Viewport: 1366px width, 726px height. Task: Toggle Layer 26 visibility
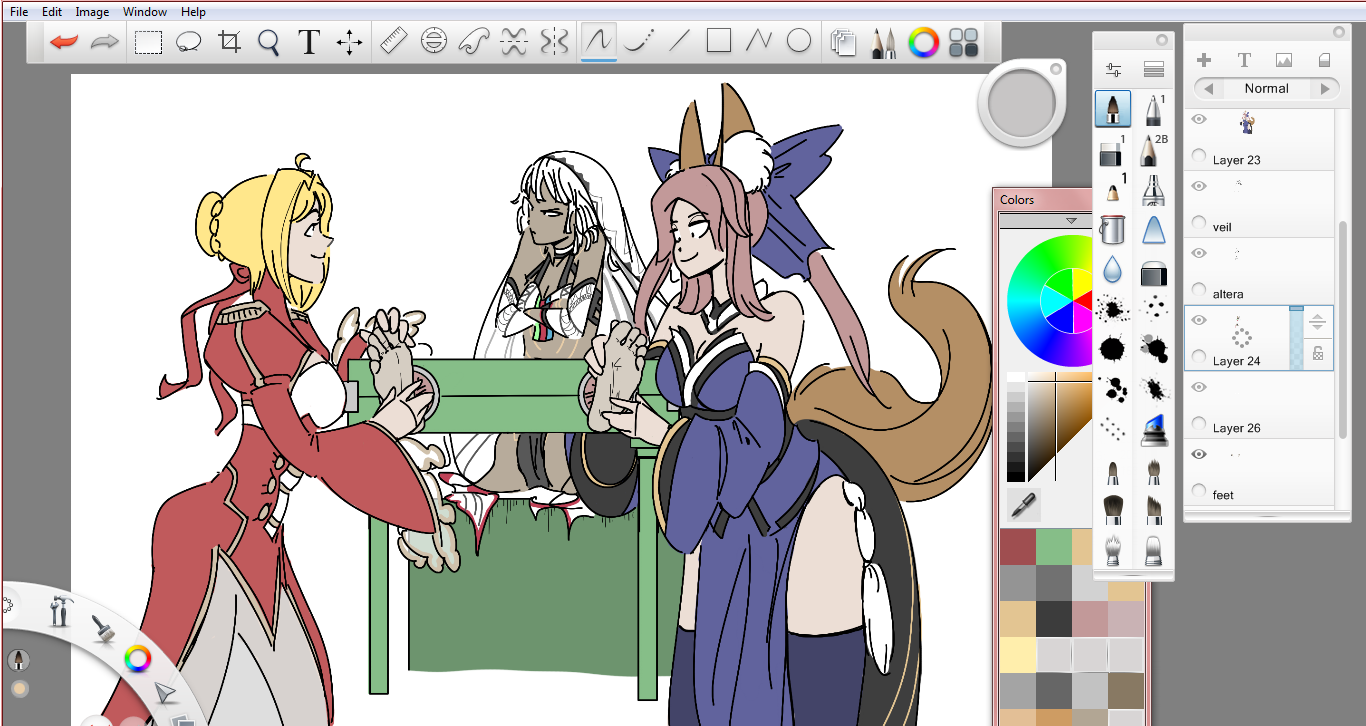coord(1199,387)
